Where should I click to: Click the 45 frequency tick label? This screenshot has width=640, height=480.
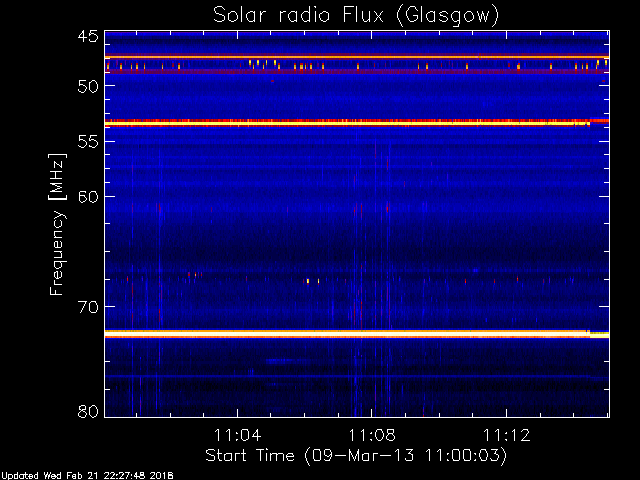click(88, 36)
